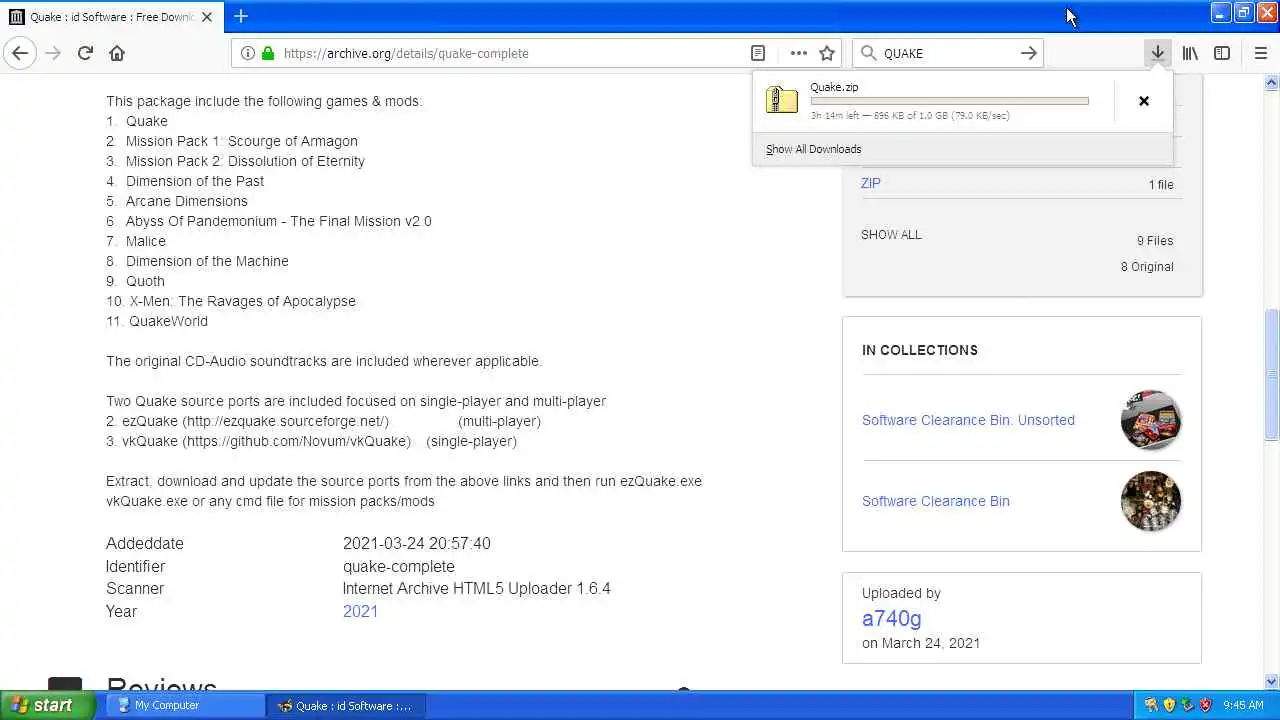Image resolution: width=1280 pixels, height=720 pixels.
Task: Click the 'quake-complete' identifier value
Action: [398, 566]
